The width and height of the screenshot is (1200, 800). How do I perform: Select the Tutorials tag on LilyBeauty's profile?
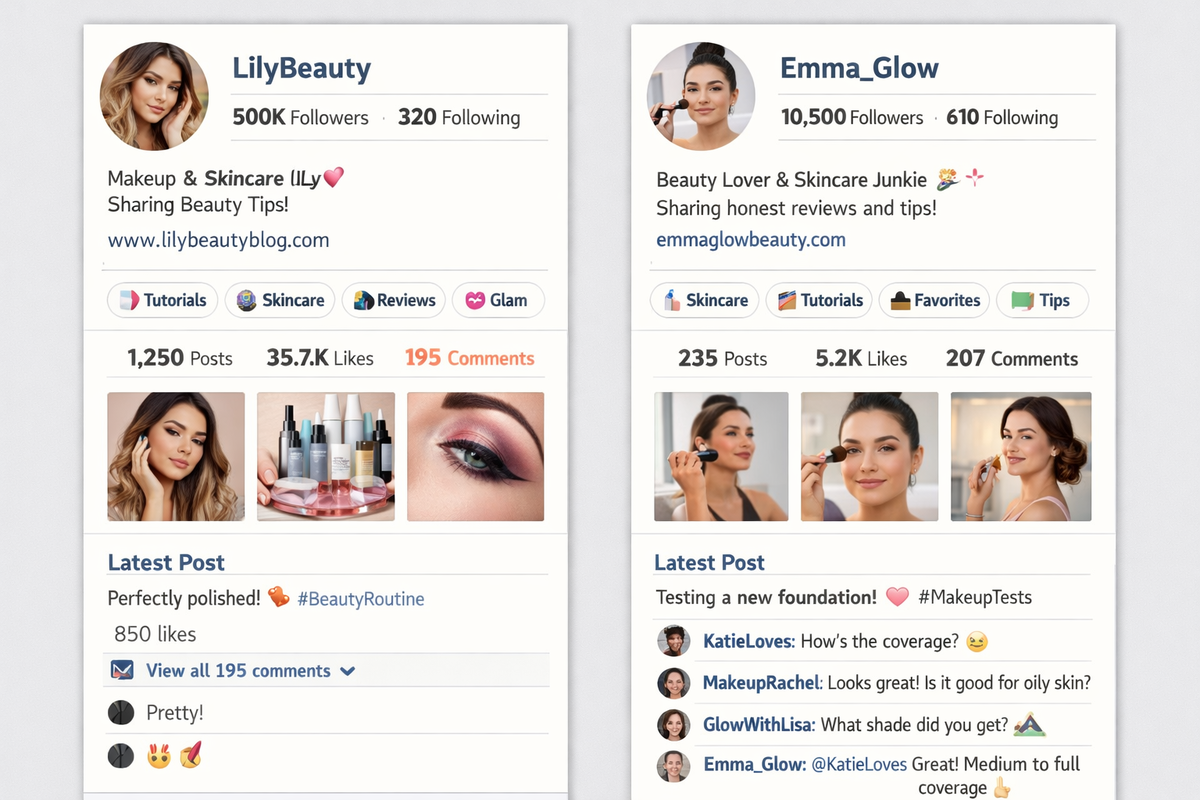tap(162, 300)
